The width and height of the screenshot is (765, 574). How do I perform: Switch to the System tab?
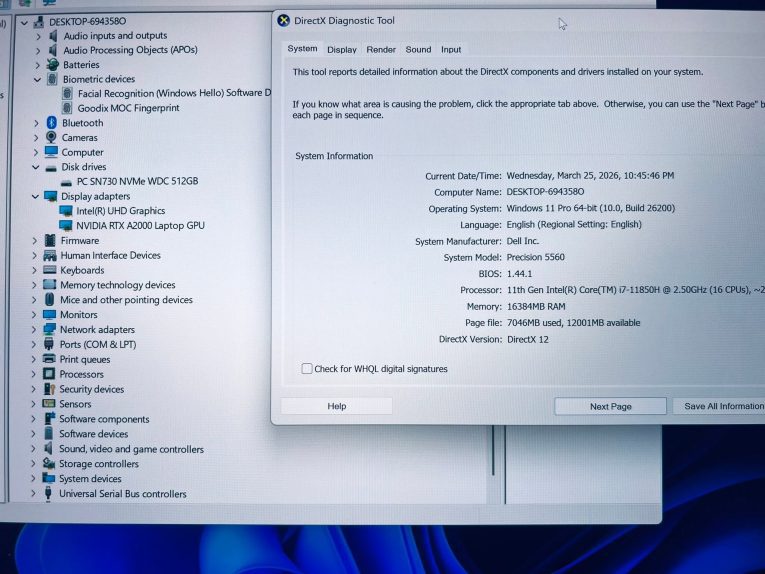[302, 49]
